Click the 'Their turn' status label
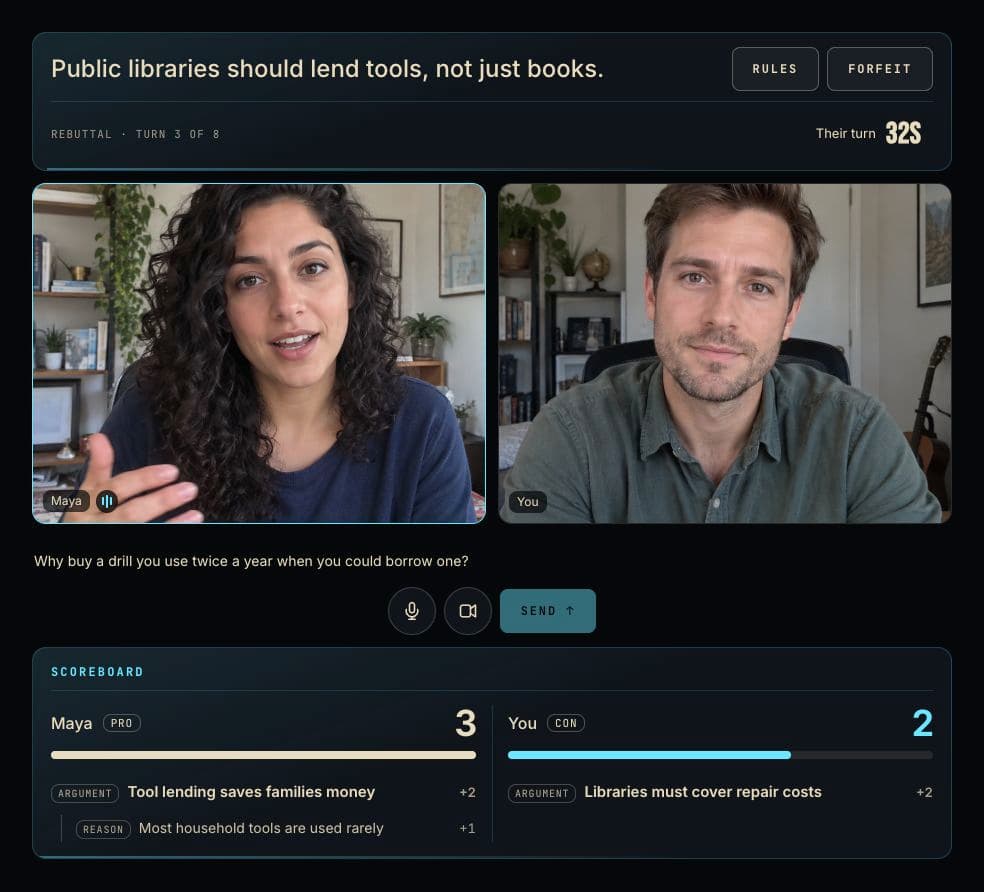This screenshot has width=984, height=892. [845, 134]
